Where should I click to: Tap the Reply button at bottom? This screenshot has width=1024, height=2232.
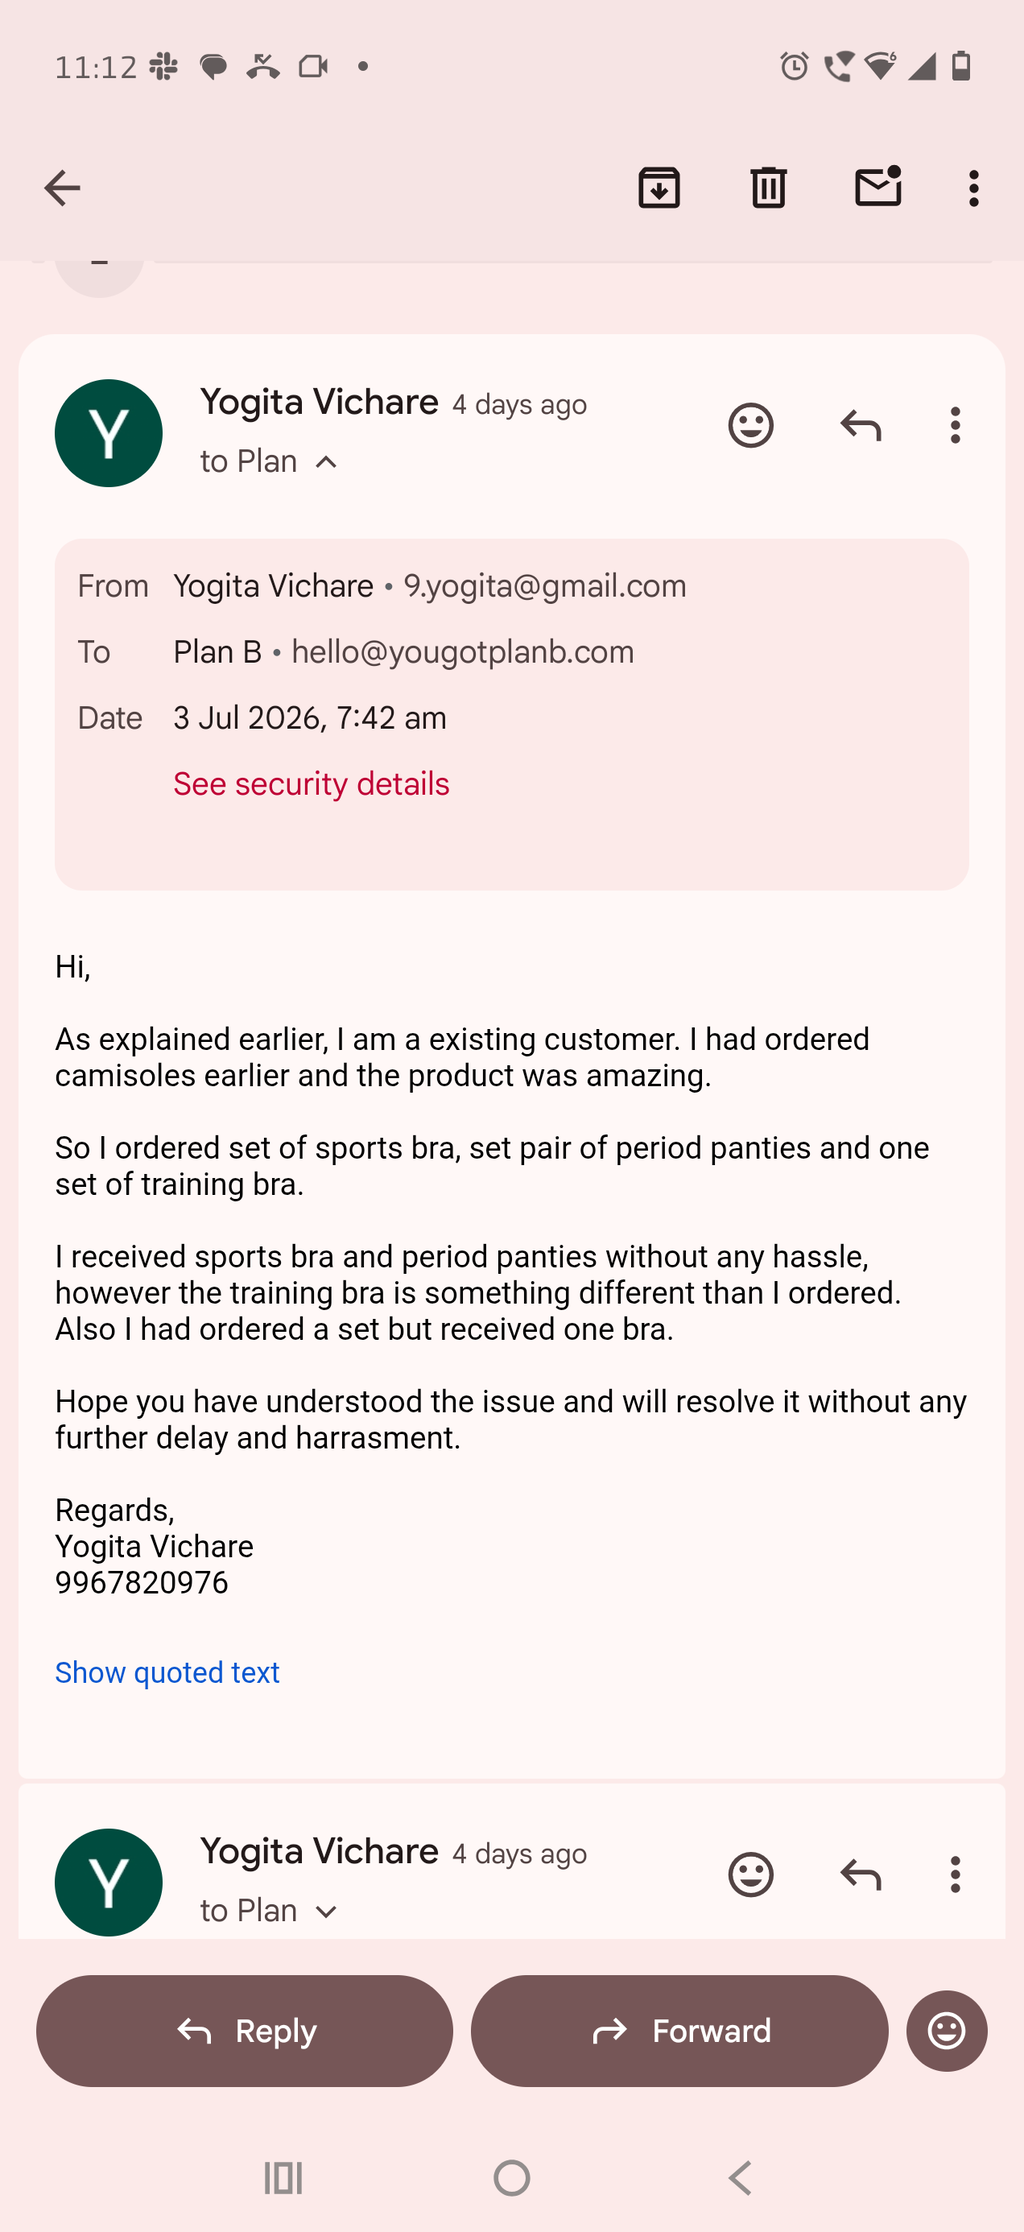tap(245, 2031)
